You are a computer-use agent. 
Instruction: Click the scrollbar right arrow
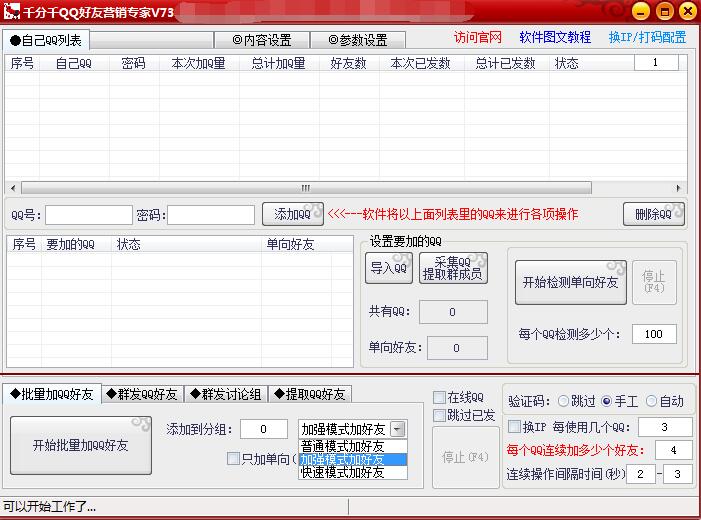pyautogui.click(x=678, y=188)
